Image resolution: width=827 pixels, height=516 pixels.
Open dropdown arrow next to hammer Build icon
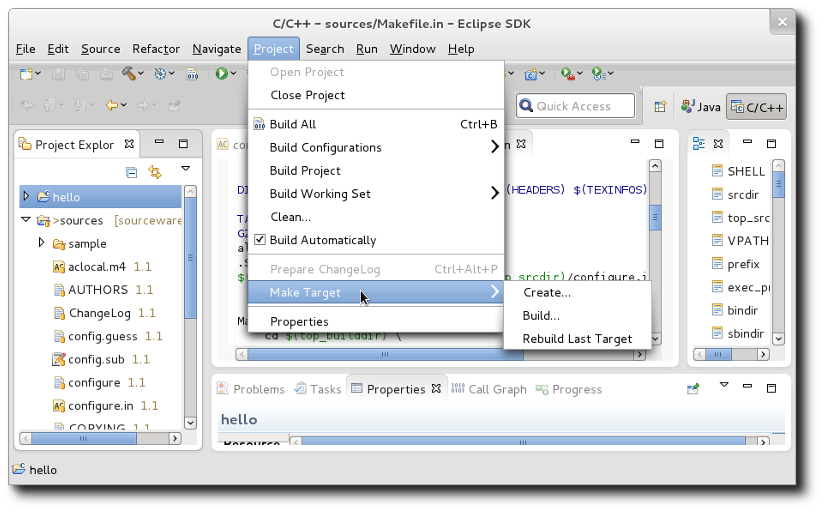click(x=140, y=74)
